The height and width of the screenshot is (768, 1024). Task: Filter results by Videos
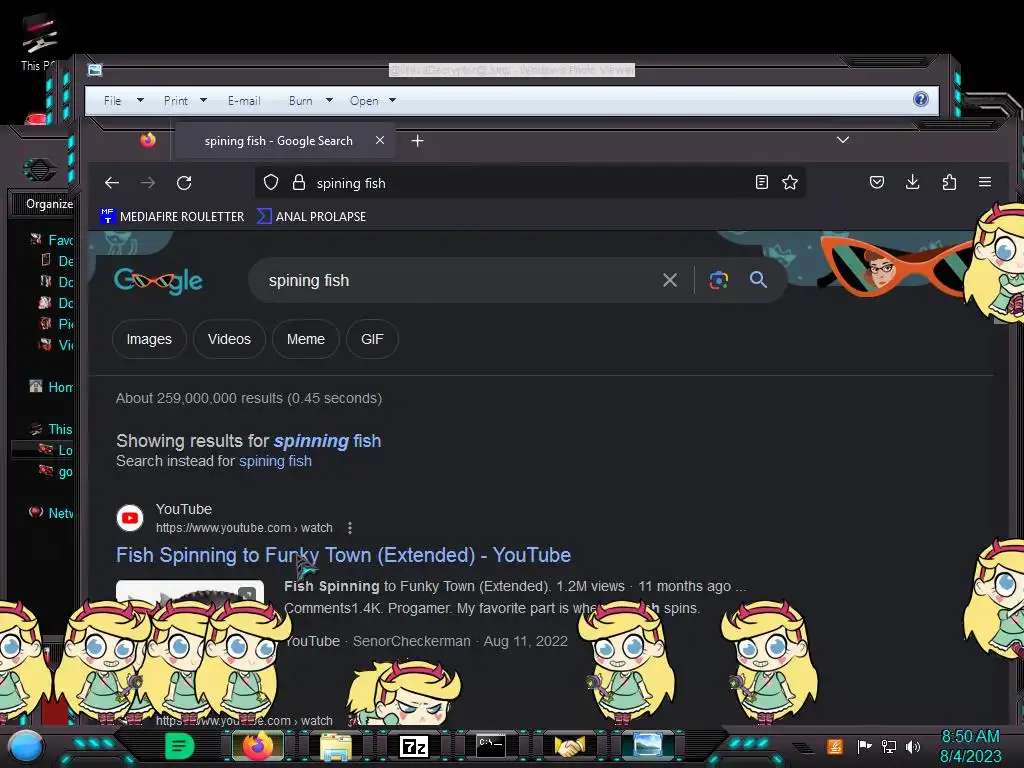[229, 339]
